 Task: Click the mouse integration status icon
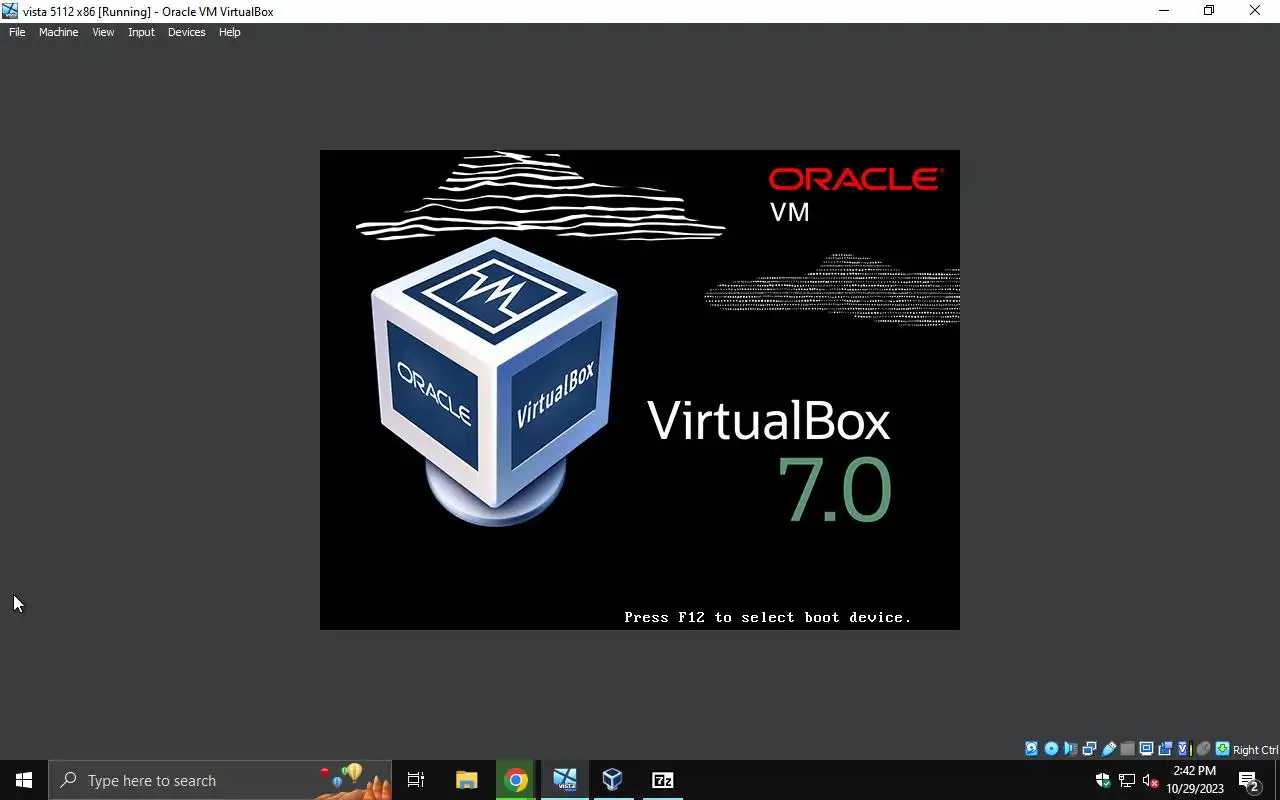(x=1203, y=749)
